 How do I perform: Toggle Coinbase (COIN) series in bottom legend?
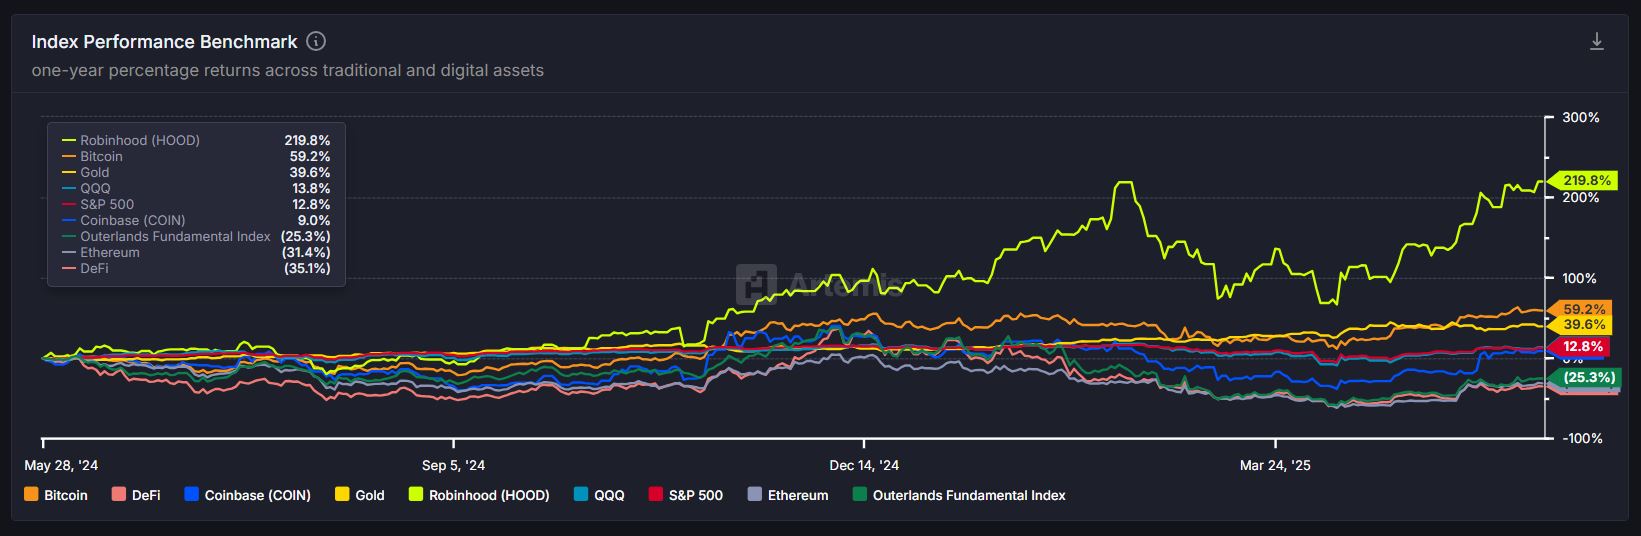247,495
